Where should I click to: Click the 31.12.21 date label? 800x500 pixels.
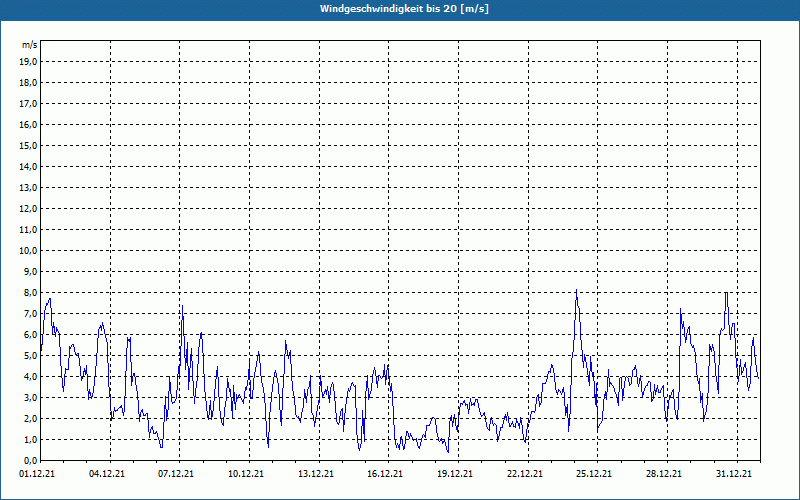[x=734, y=474]
